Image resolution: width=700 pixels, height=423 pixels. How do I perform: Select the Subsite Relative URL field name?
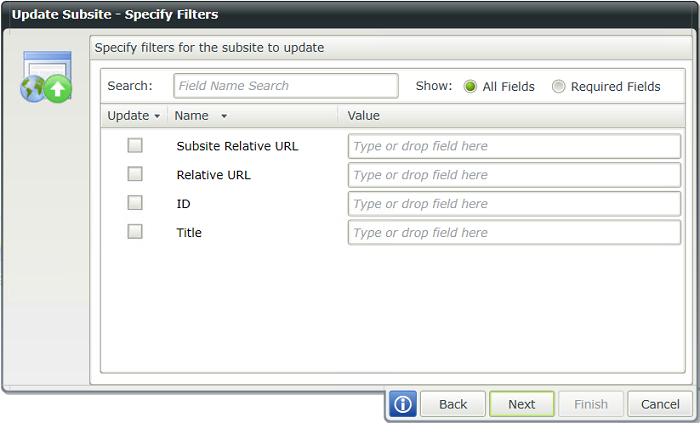tap(237, 146)
